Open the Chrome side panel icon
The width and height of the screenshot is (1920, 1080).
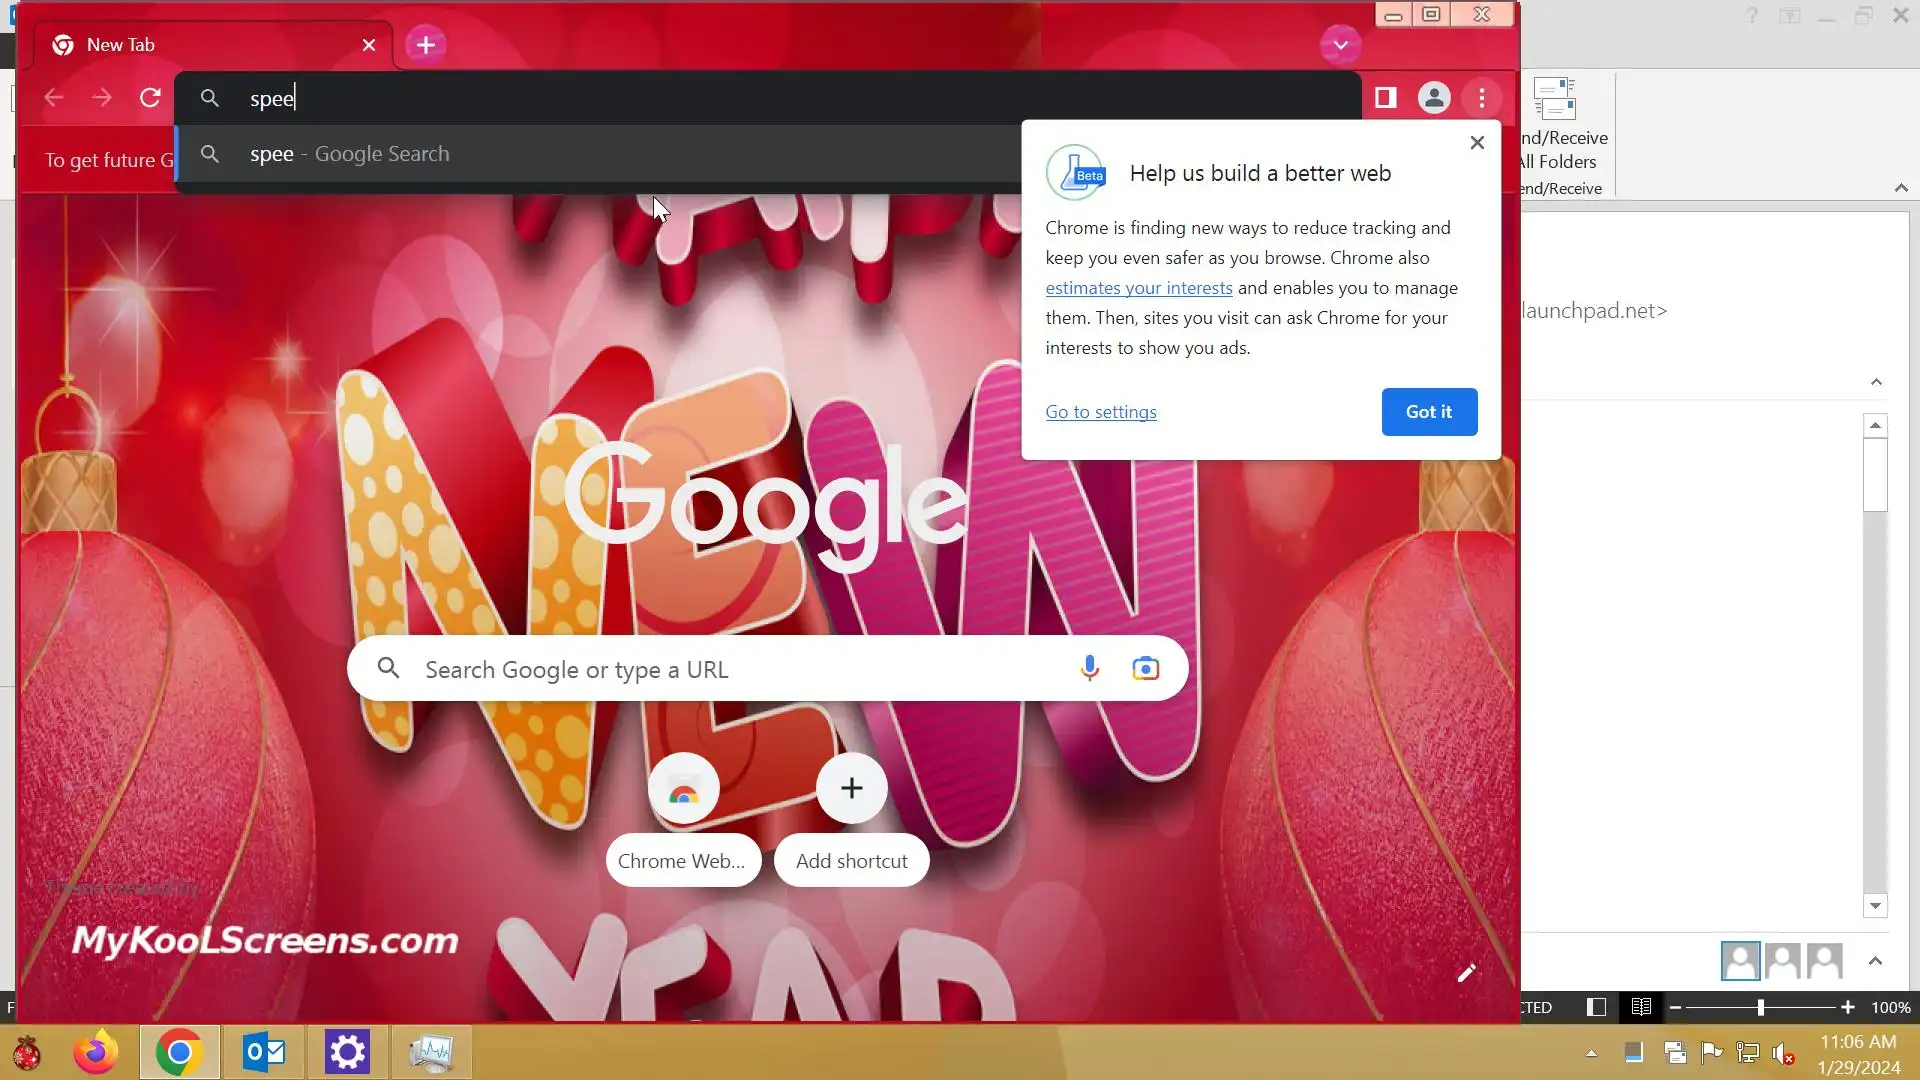point(1385,98)
